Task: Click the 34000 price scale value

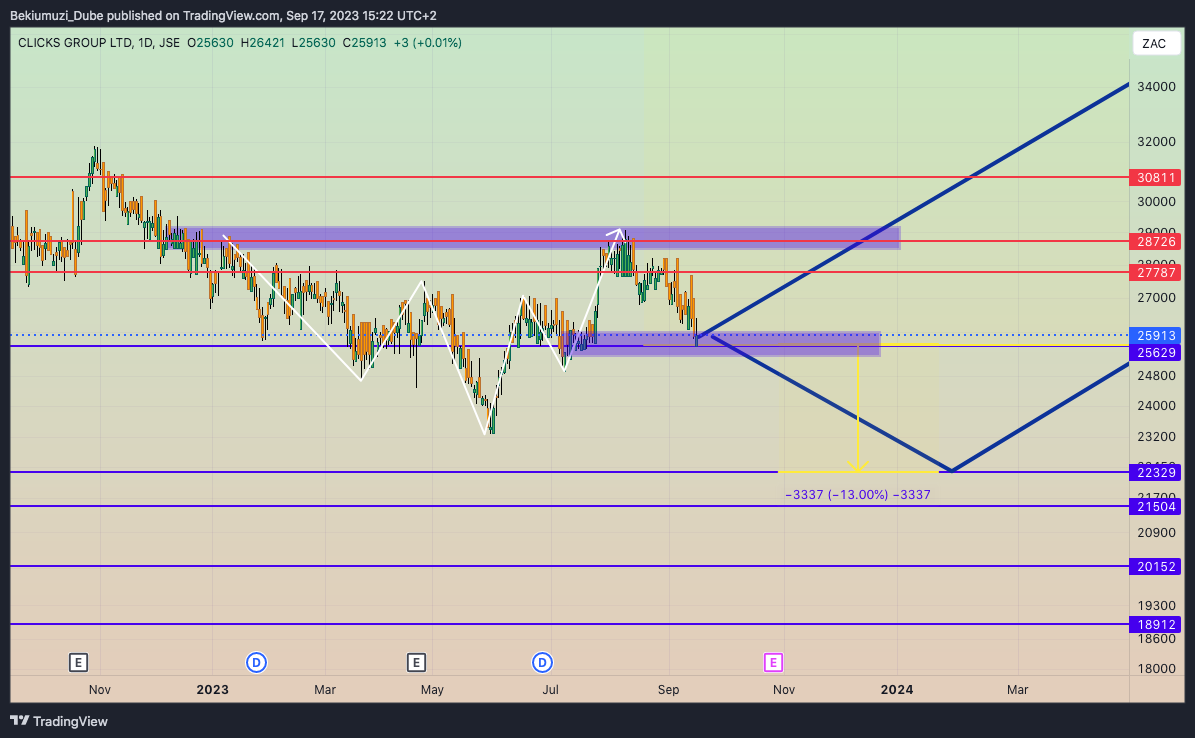Action: 1156,87
